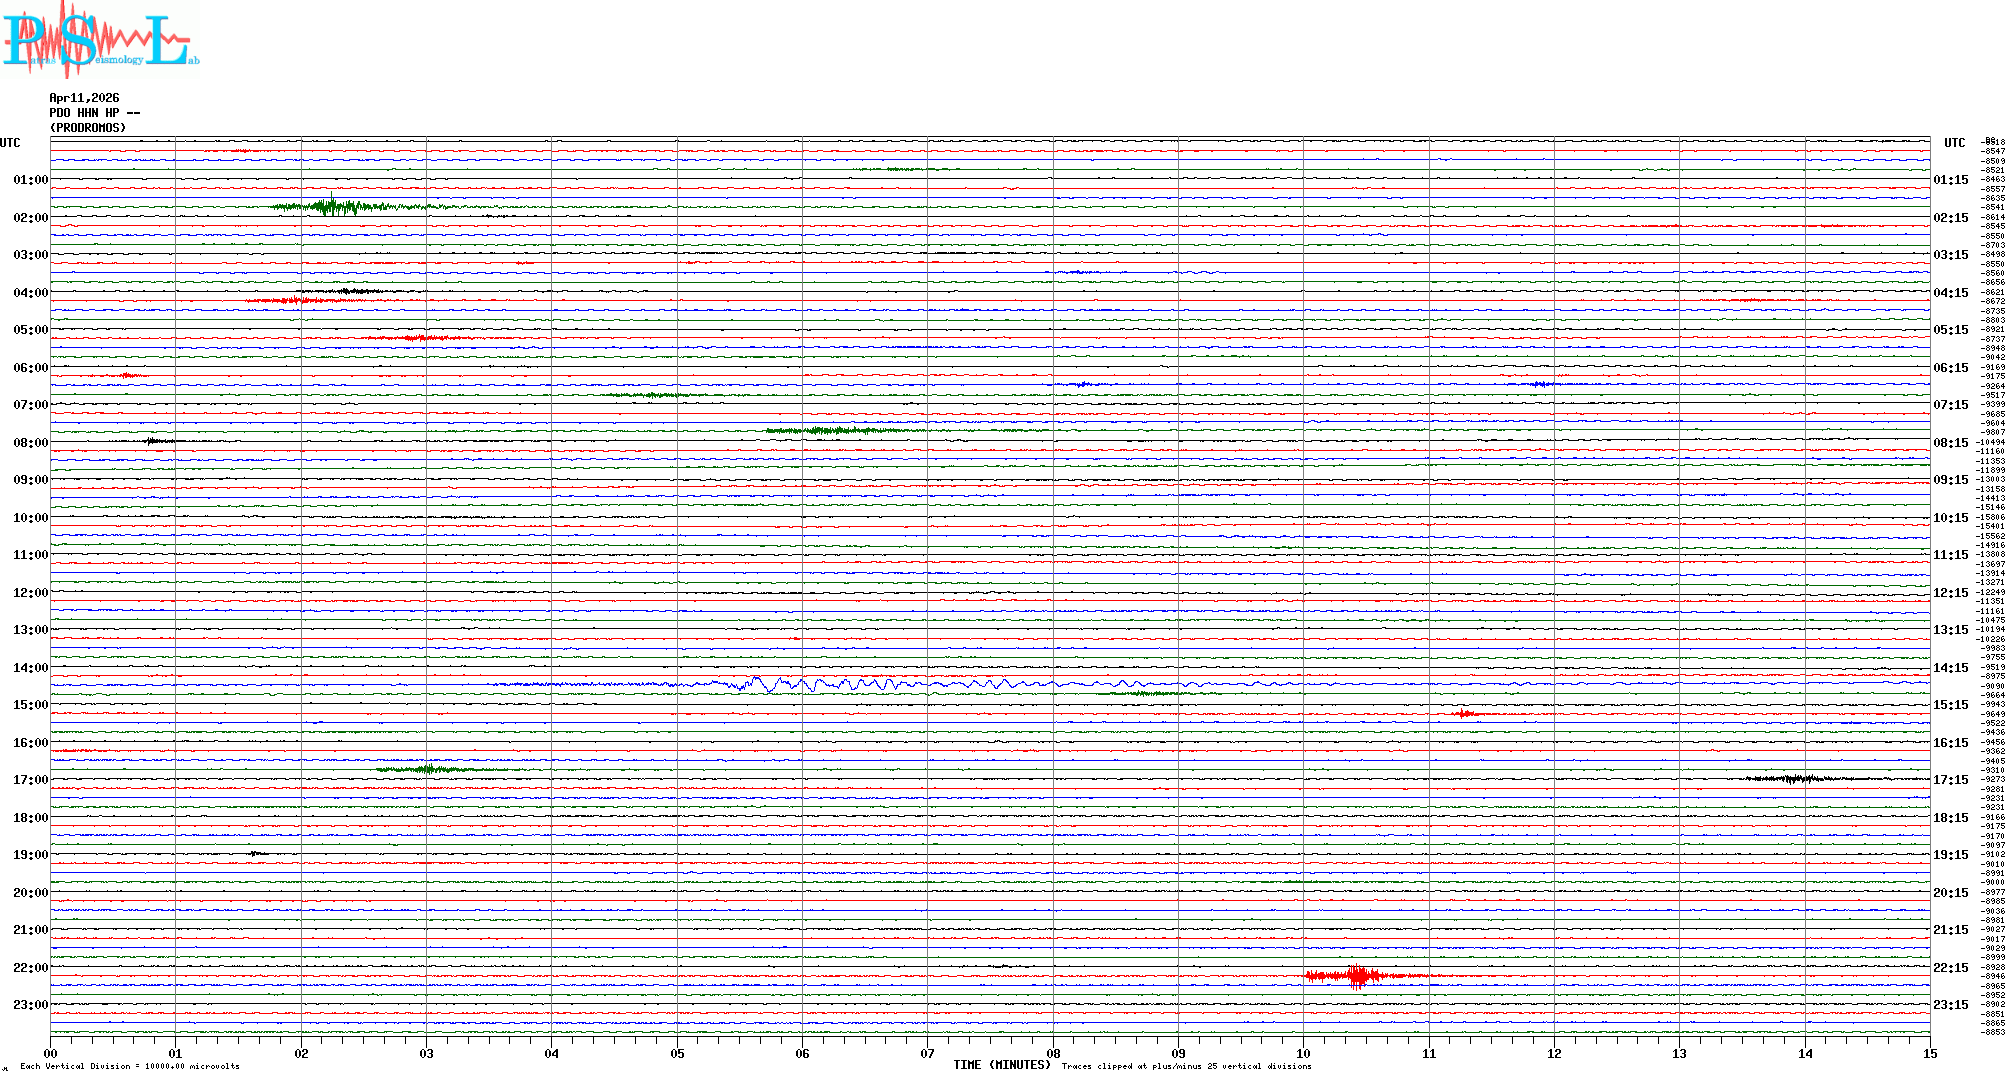Click the 14:00 hour label on left axis
Image resolution: width=2010 pixels, height=1080 pixels.
coord(30,668)
